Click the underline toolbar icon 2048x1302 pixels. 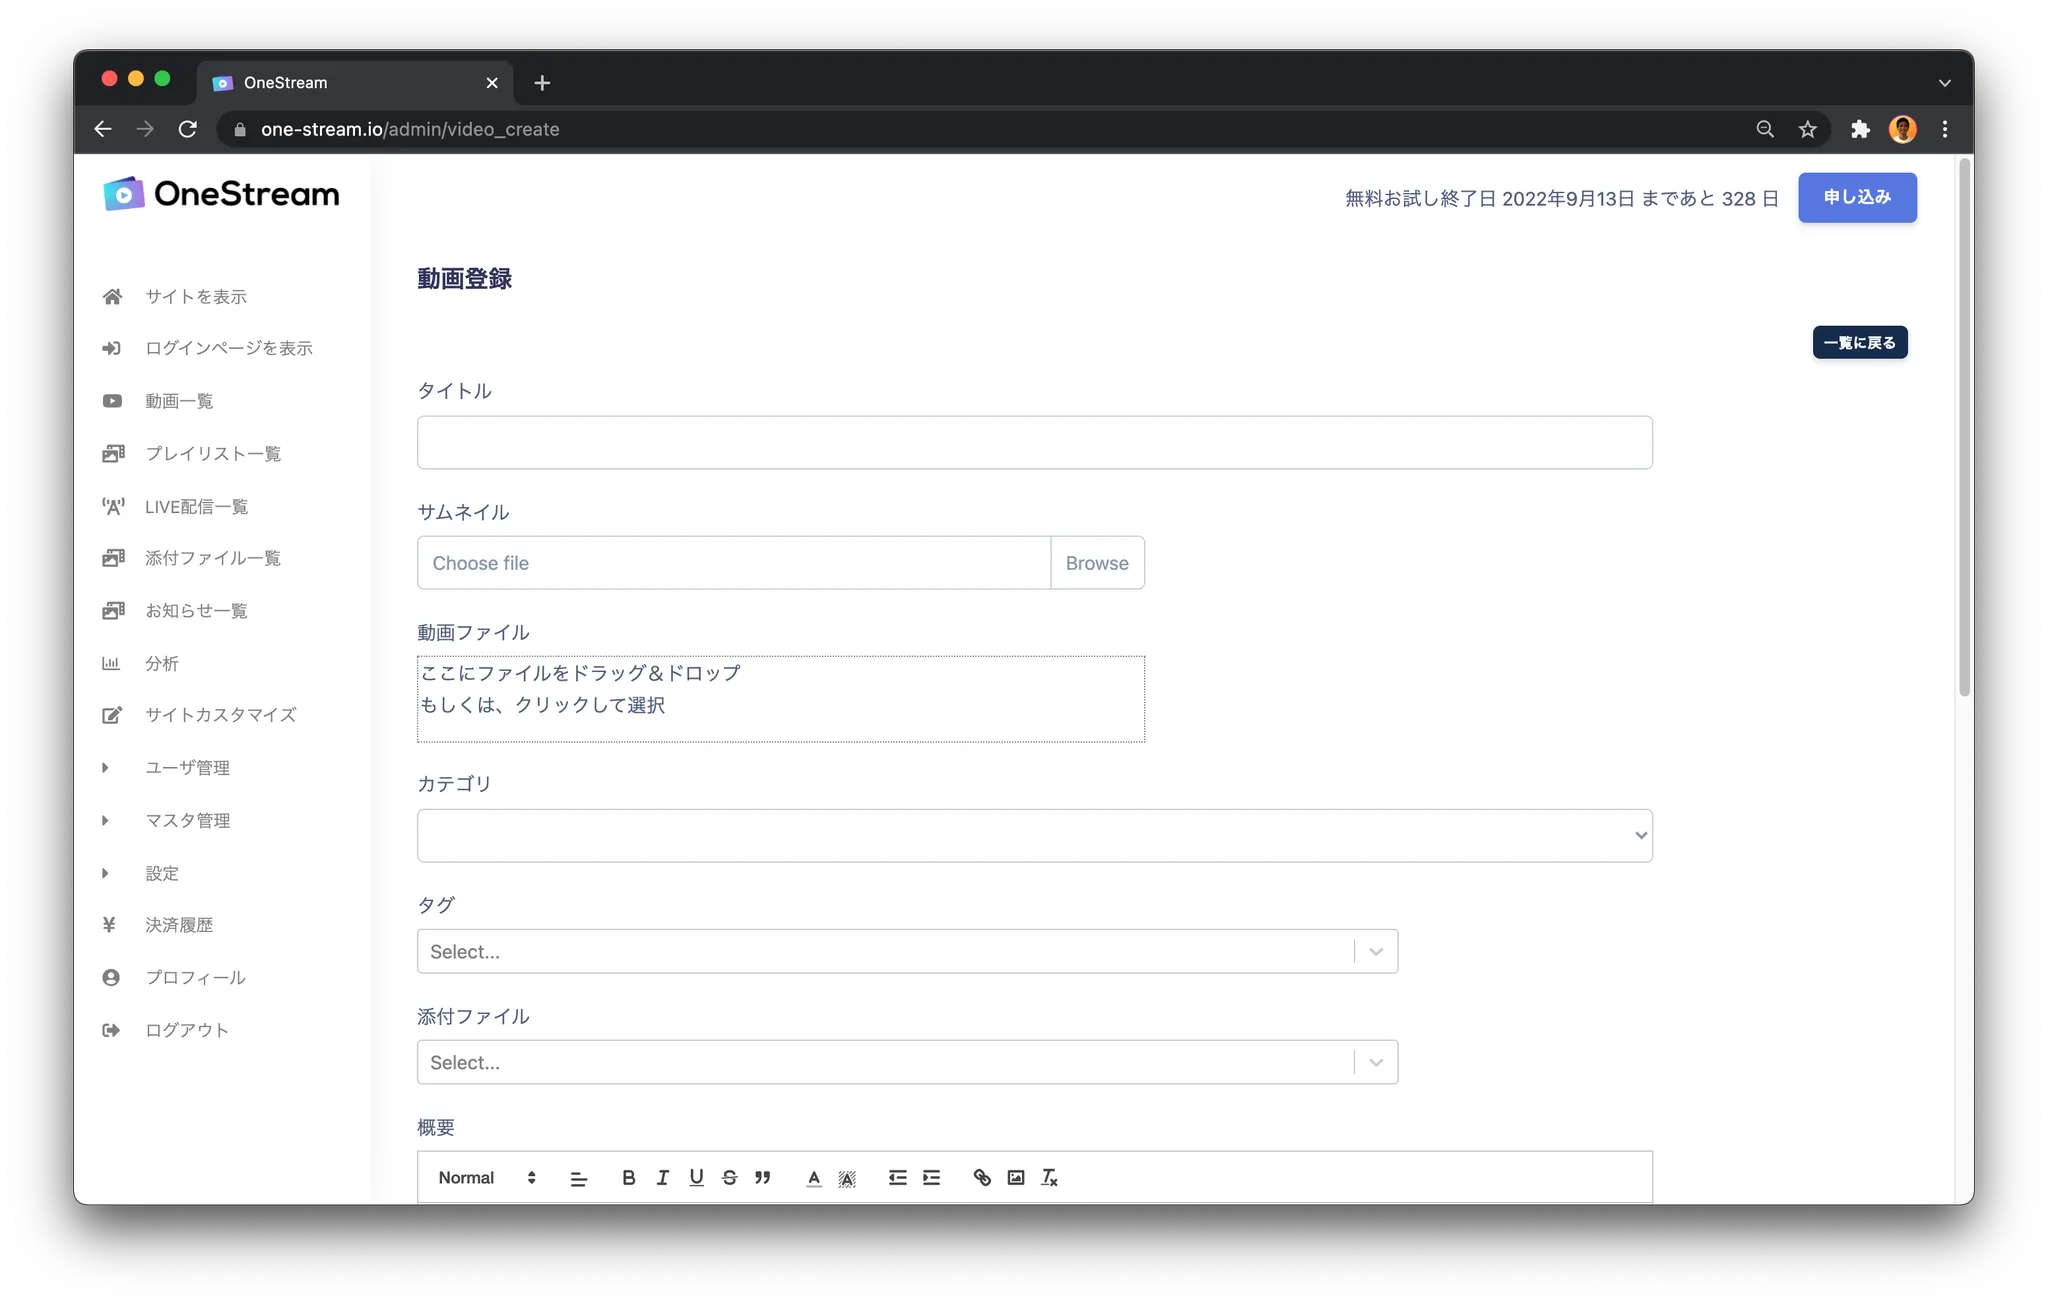(x=696, y=1177)
